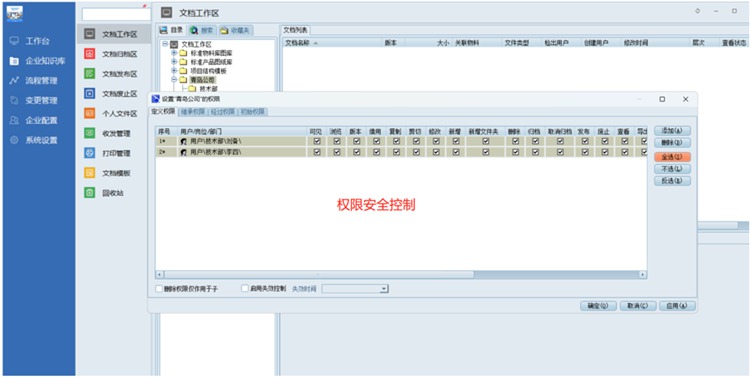The height and width of the screenshot is (378, 750).
Task: Open 企业知识库 folder icon in blue sidebar
Action: tap(14, 61)
